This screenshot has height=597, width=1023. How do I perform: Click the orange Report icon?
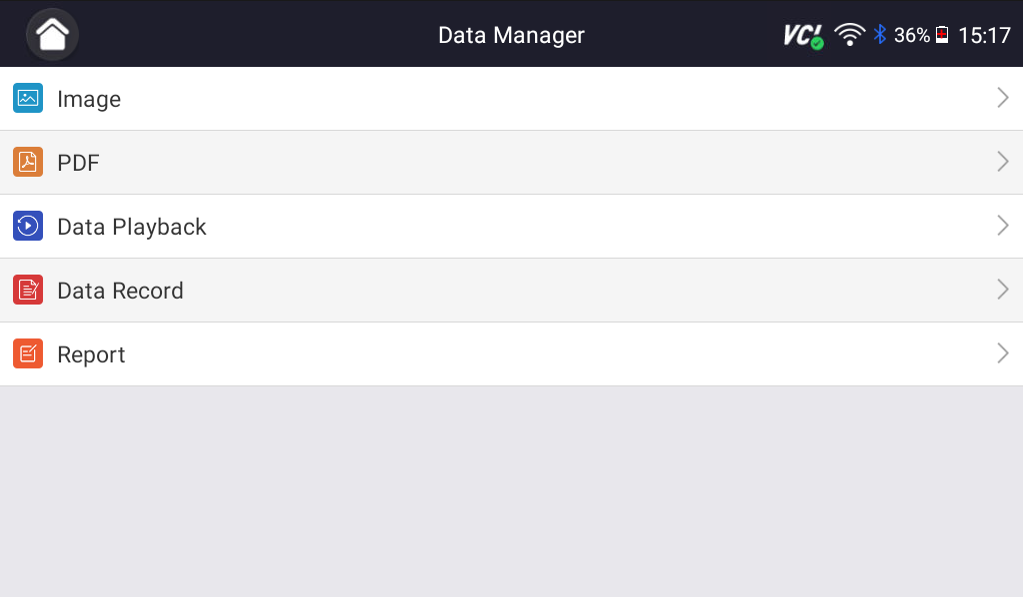click(28, 354)
